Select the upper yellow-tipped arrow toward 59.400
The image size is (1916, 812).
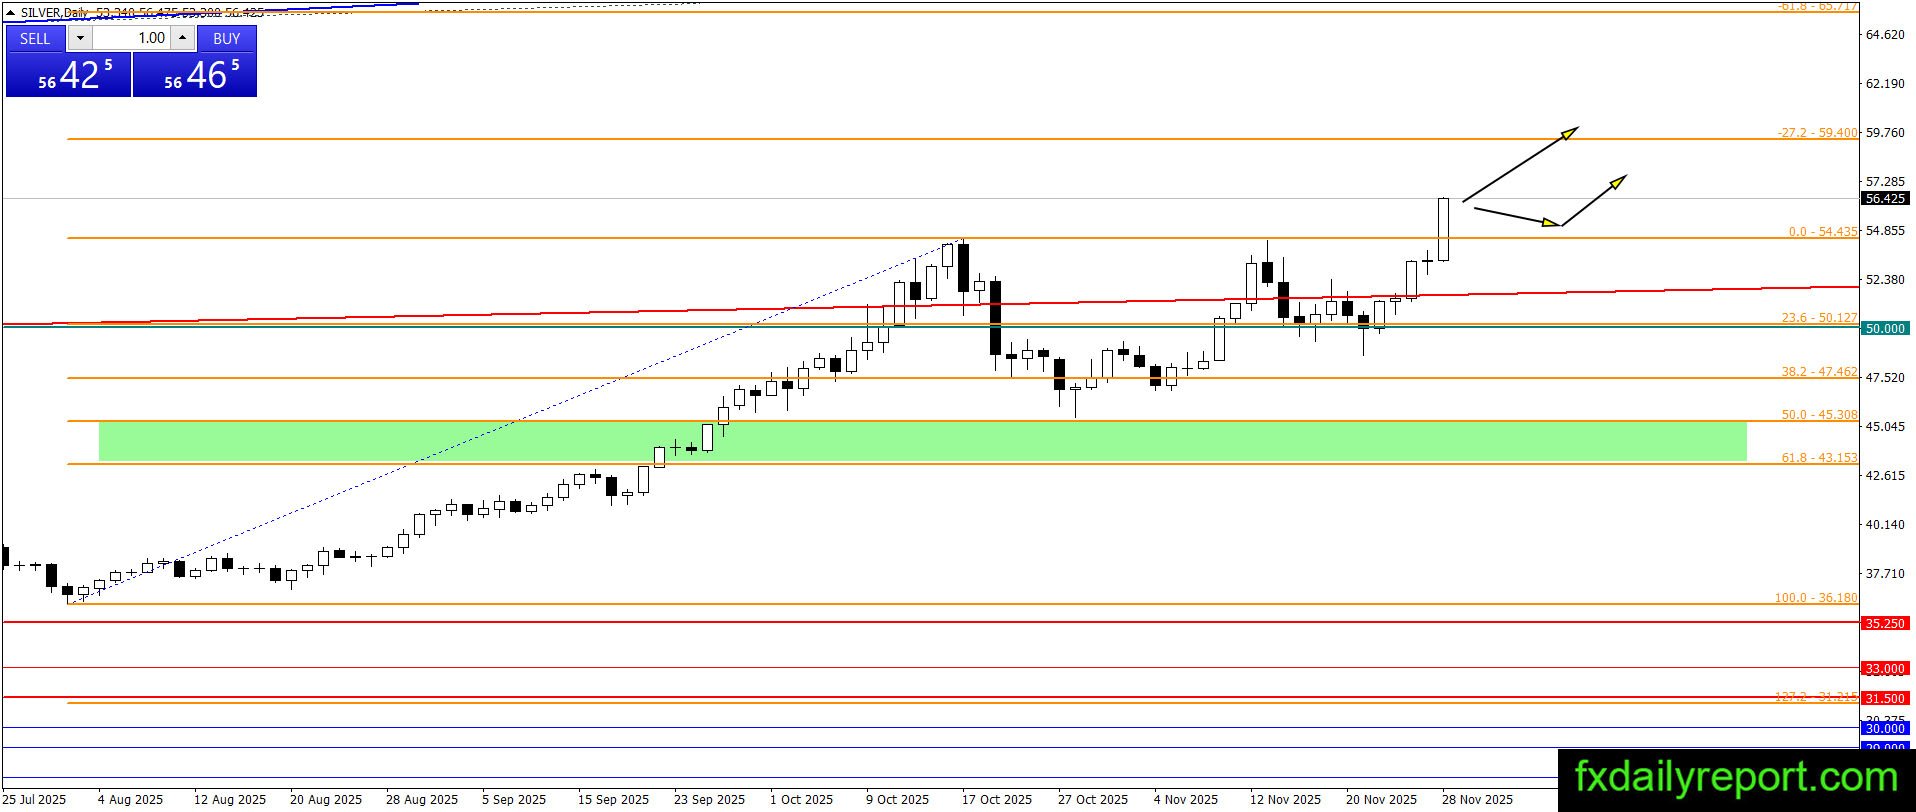coord(1520,164)
